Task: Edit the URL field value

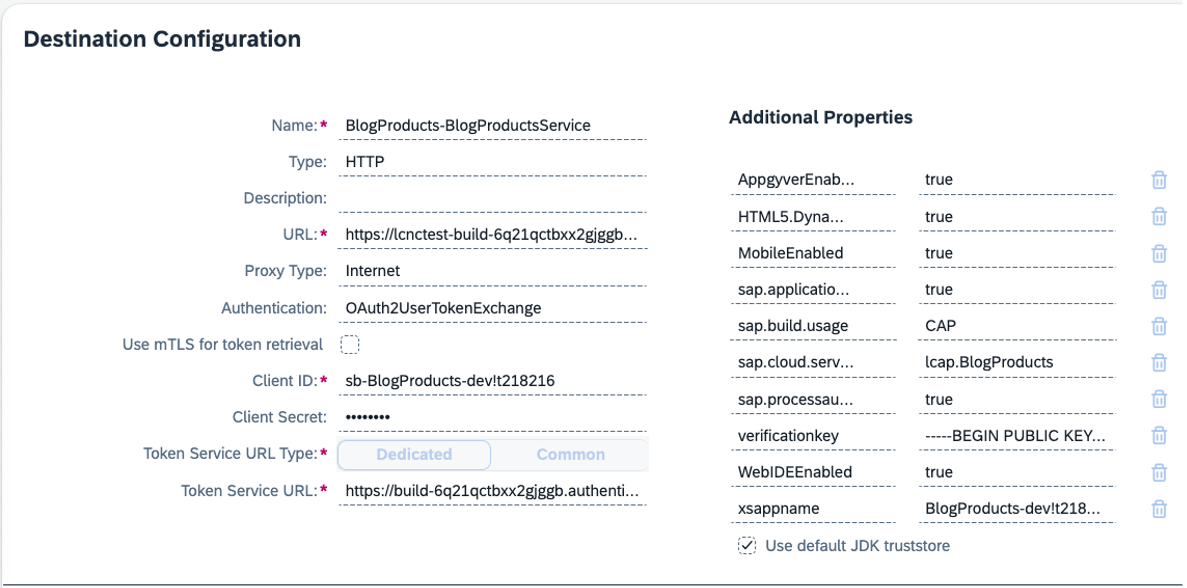Action: [494, 234]
